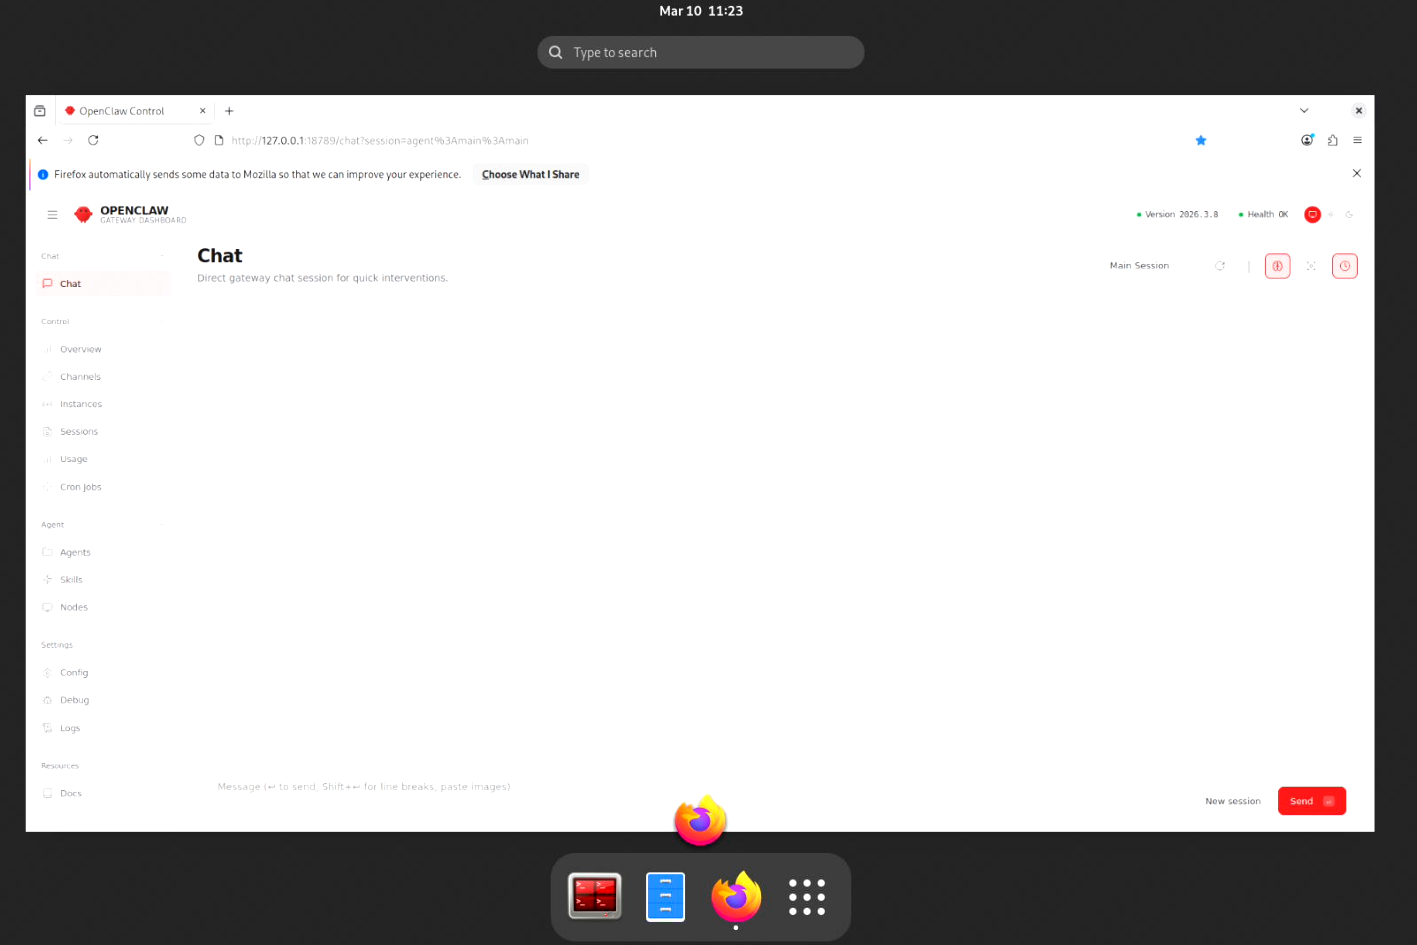Click the New session button

click(1232, 801)
